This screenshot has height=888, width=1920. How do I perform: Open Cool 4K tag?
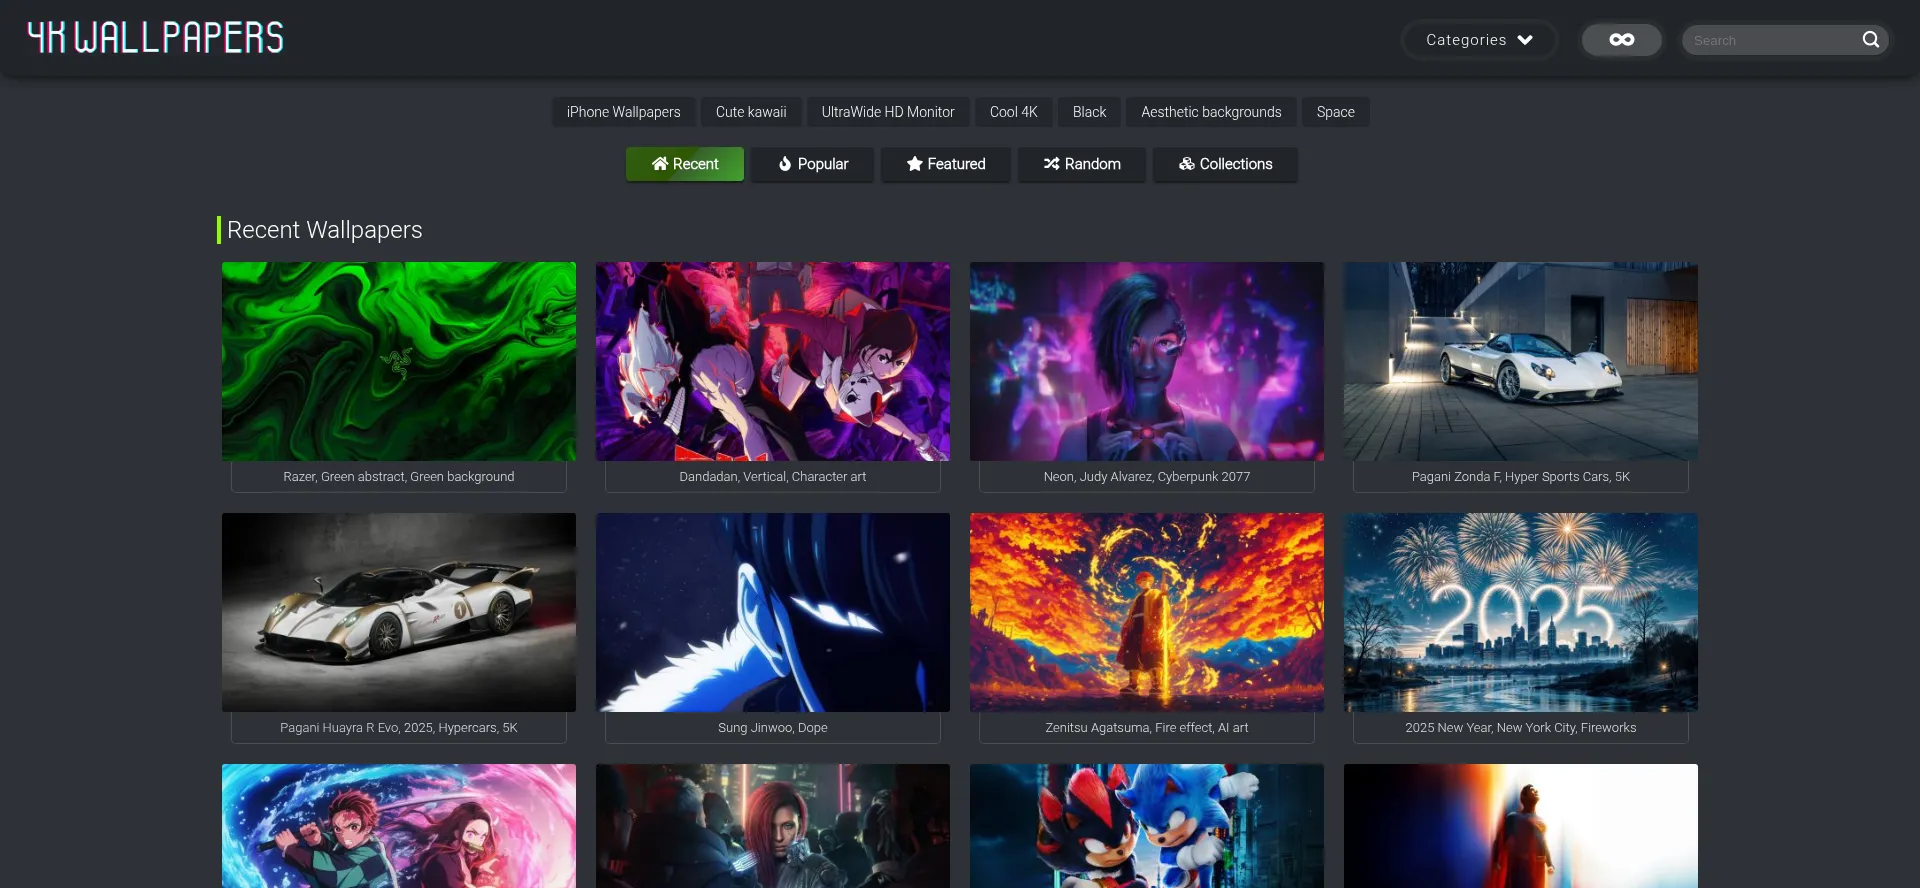coord(1013,112)
